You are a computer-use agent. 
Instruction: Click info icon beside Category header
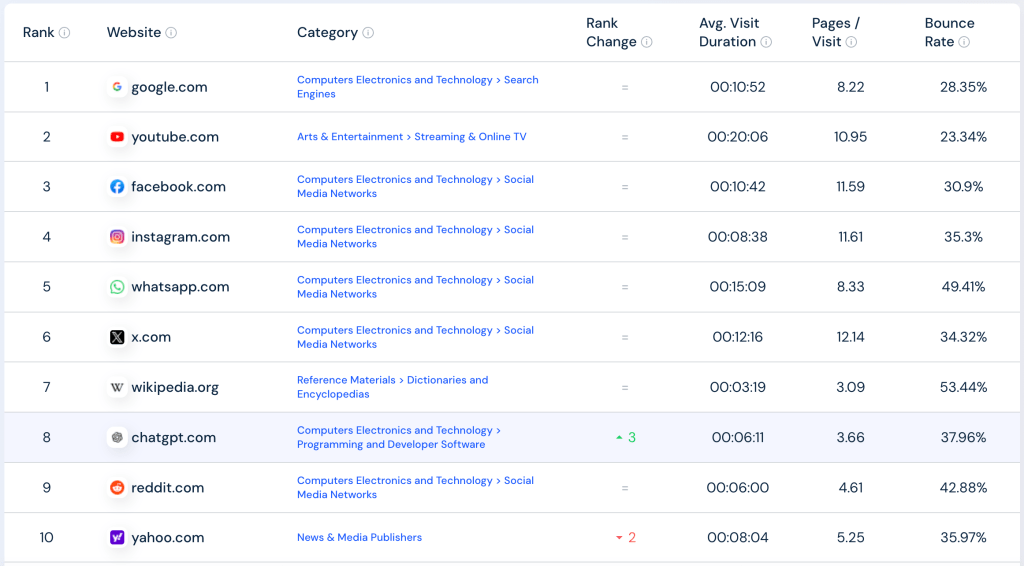pyautogui.click(x=368, y=33)
